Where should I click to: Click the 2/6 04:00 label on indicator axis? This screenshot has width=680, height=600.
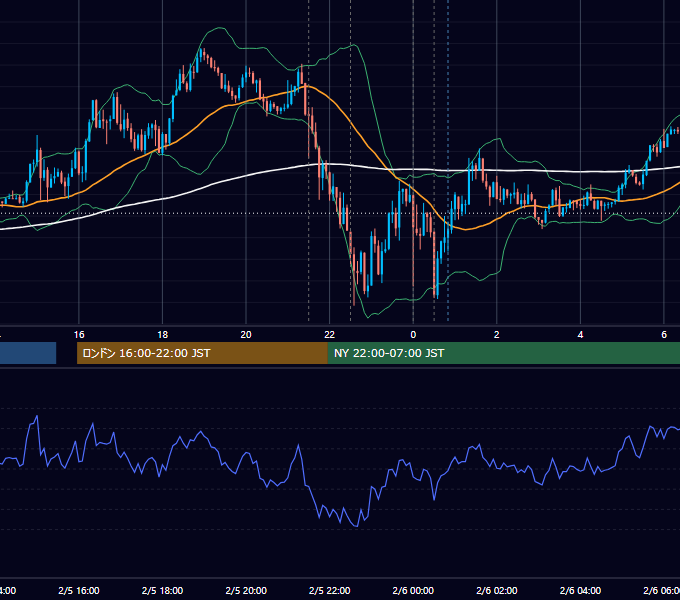point(580,591)
